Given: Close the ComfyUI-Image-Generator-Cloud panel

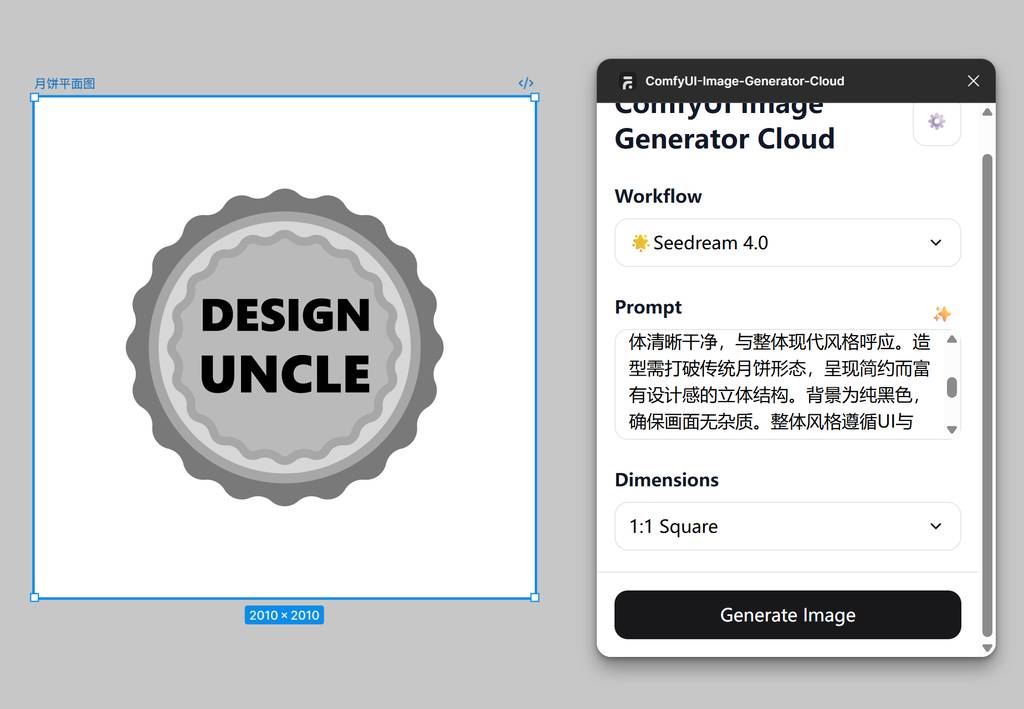Looking at the screenshot, I should tap(973, 81).
